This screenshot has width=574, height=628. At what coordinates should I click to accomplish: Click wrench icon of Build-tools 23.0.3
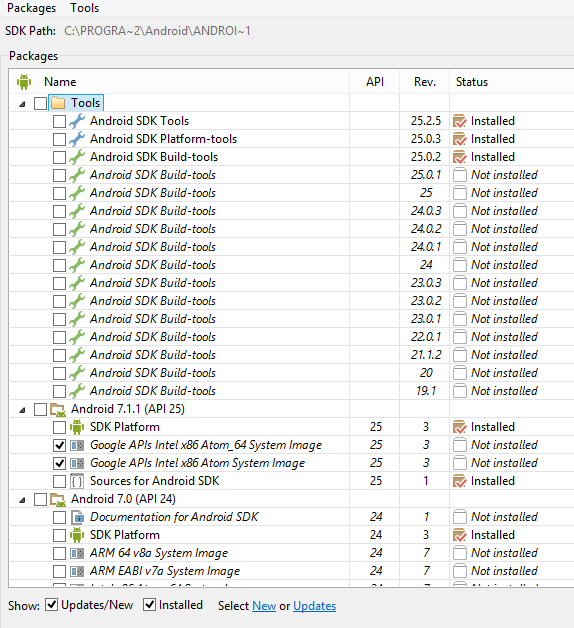coord(77,283)
